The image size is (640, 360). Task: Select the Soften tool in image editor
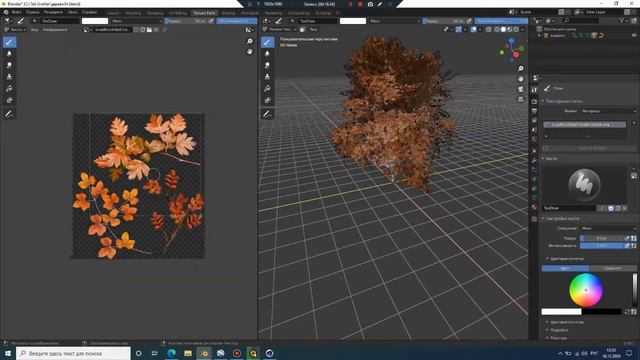pyautogui.click(x=9, y=53)
